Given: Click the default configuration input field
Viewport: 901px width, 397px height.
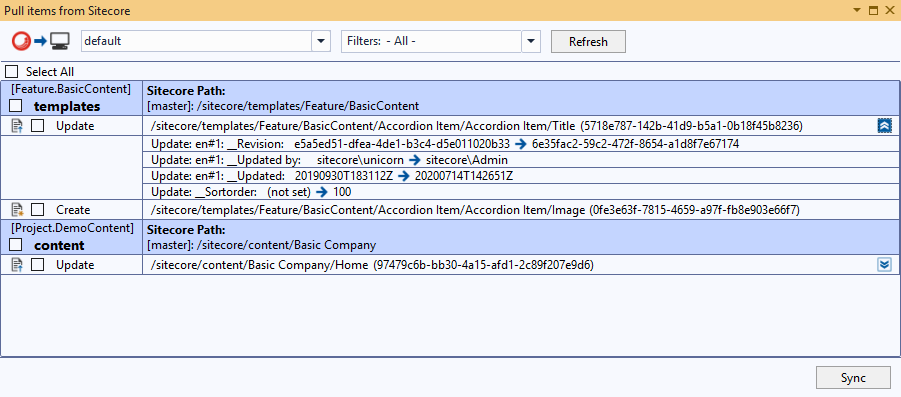Looking at the screenshot, I should pyautogui.click(x=197, y=41).
